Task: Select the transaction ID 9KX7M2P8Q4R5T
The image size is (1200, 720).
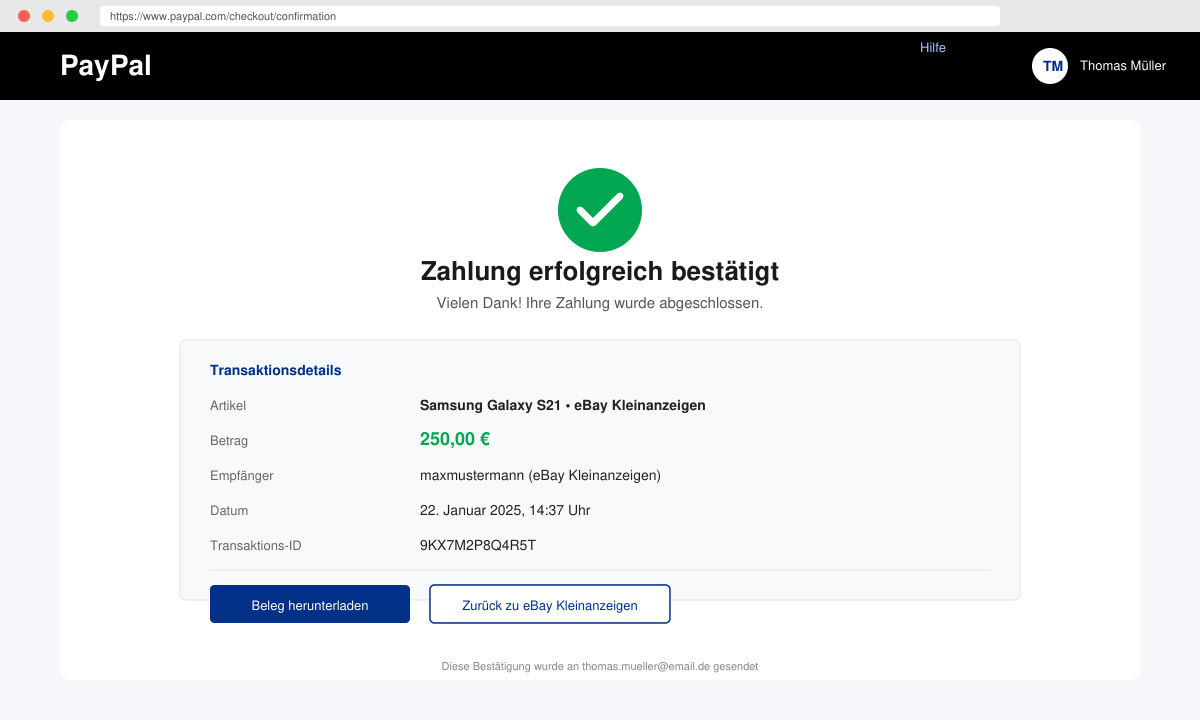Action: (x=478, y=546)
